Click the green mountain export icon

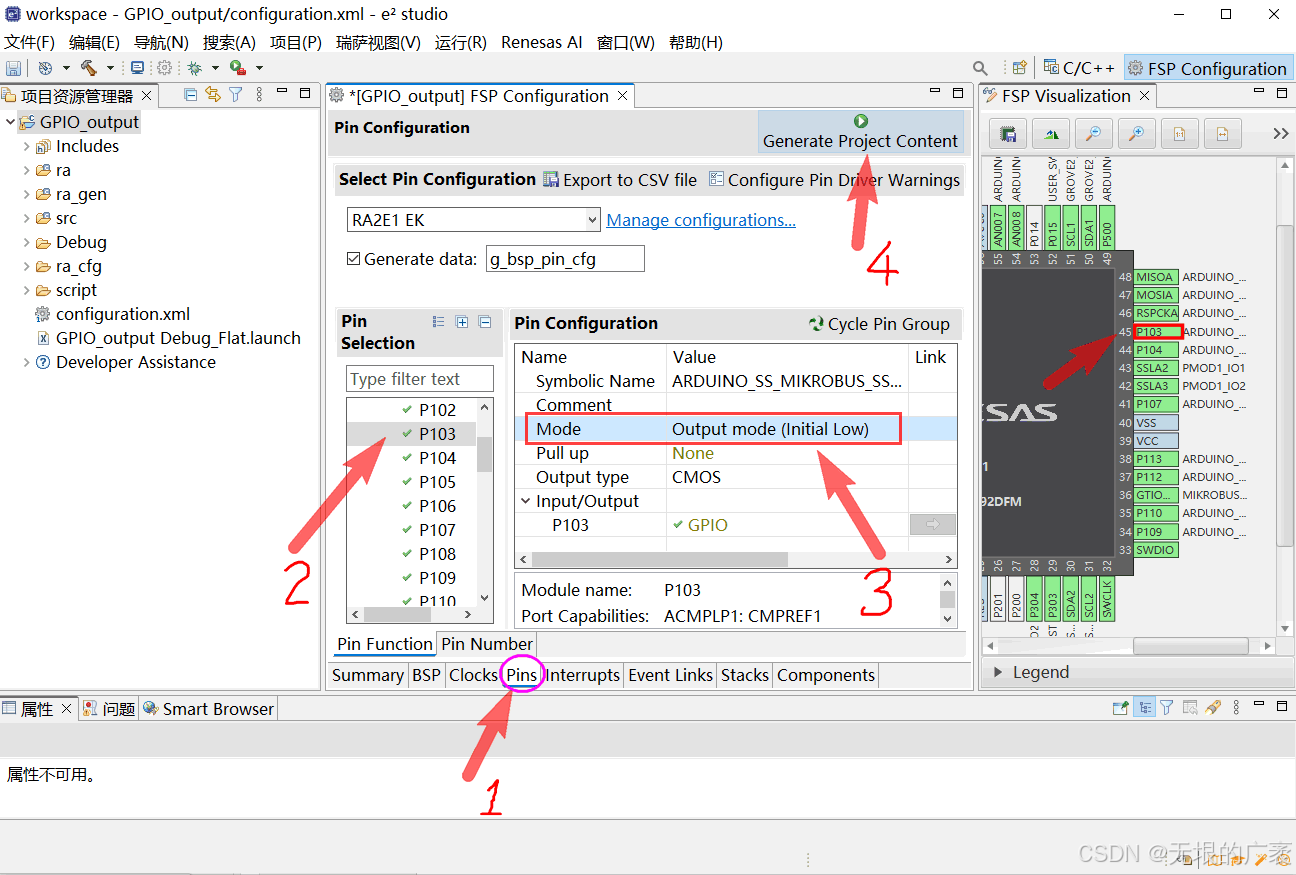tap(1051, 133)
